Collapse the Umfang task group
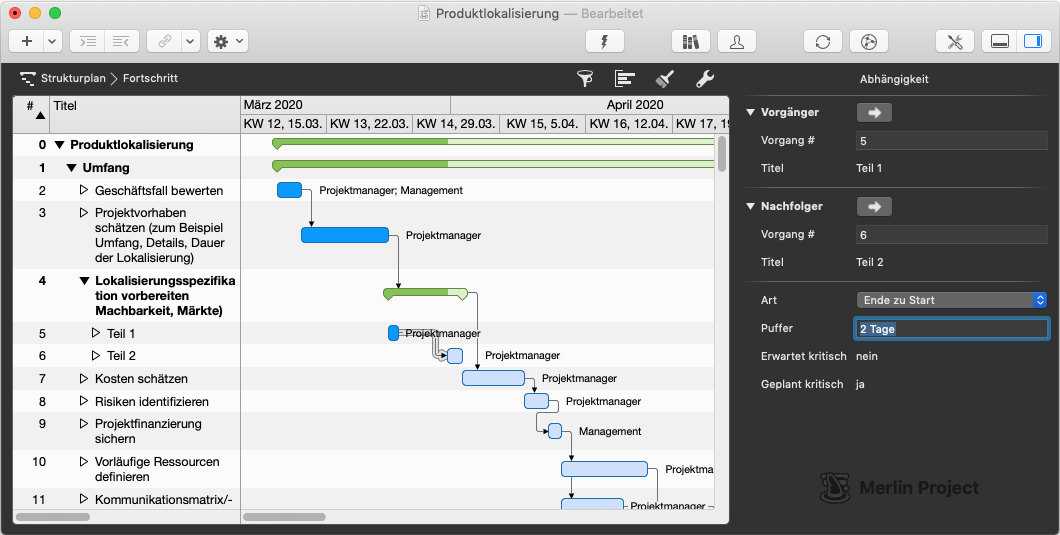The image size is (1060, 535). (x=72, y=168)
